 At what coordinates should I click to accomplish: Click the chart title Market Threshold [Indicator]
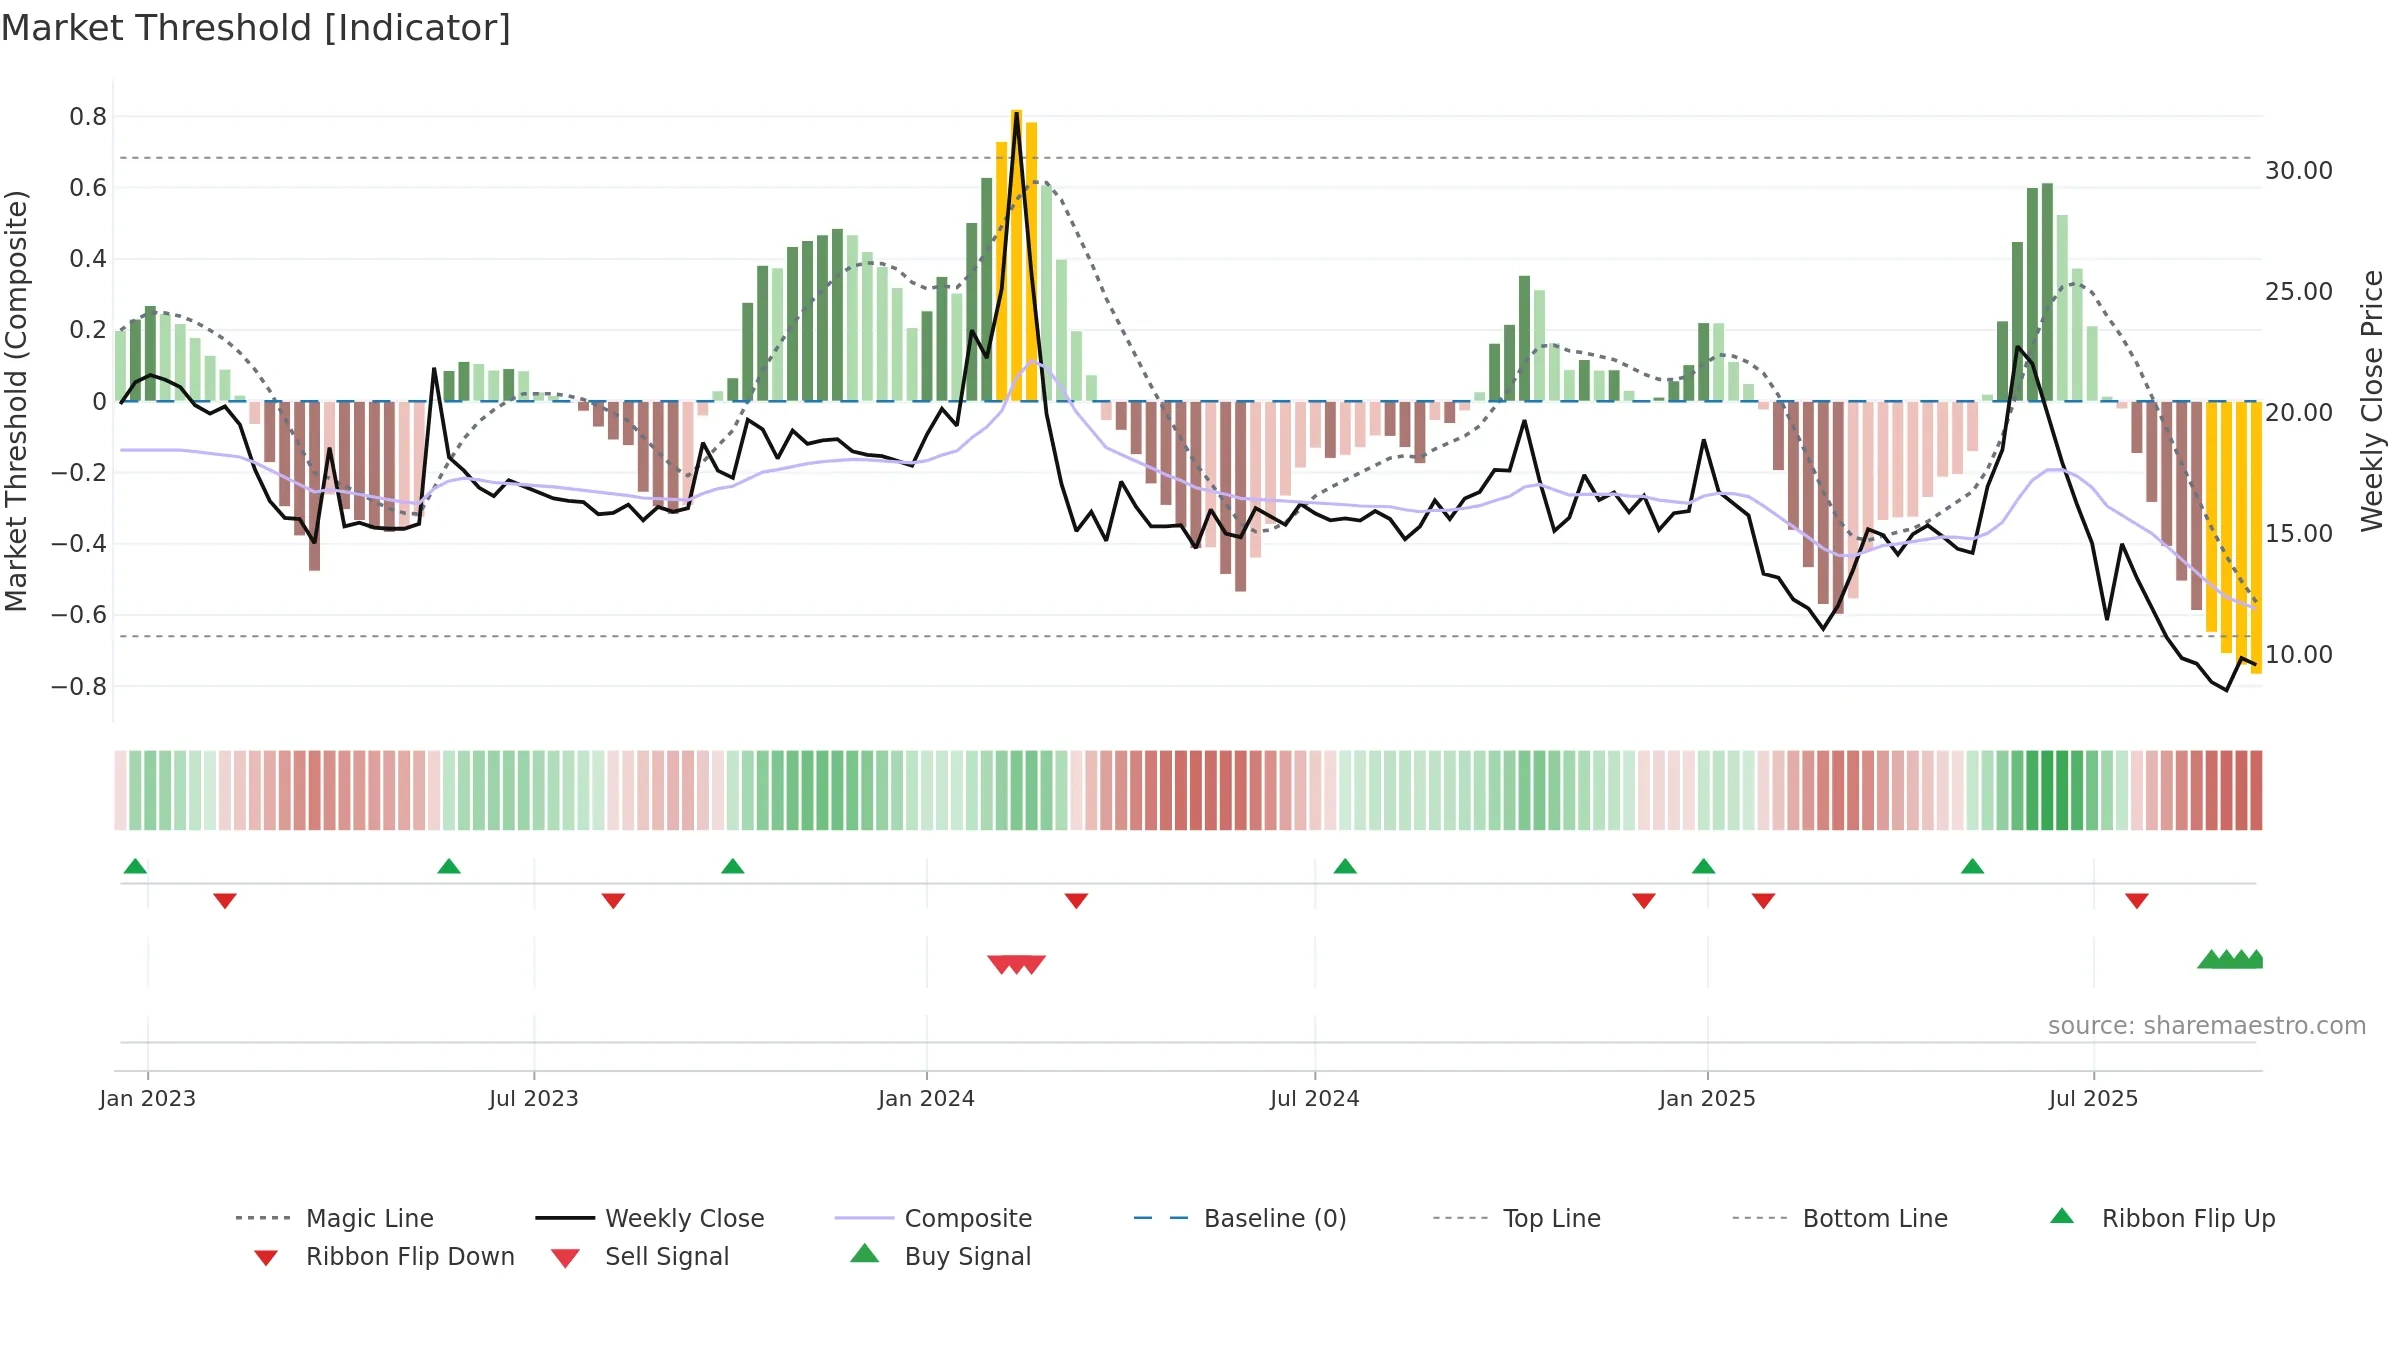pyautogui.click(x=256, y=28)
